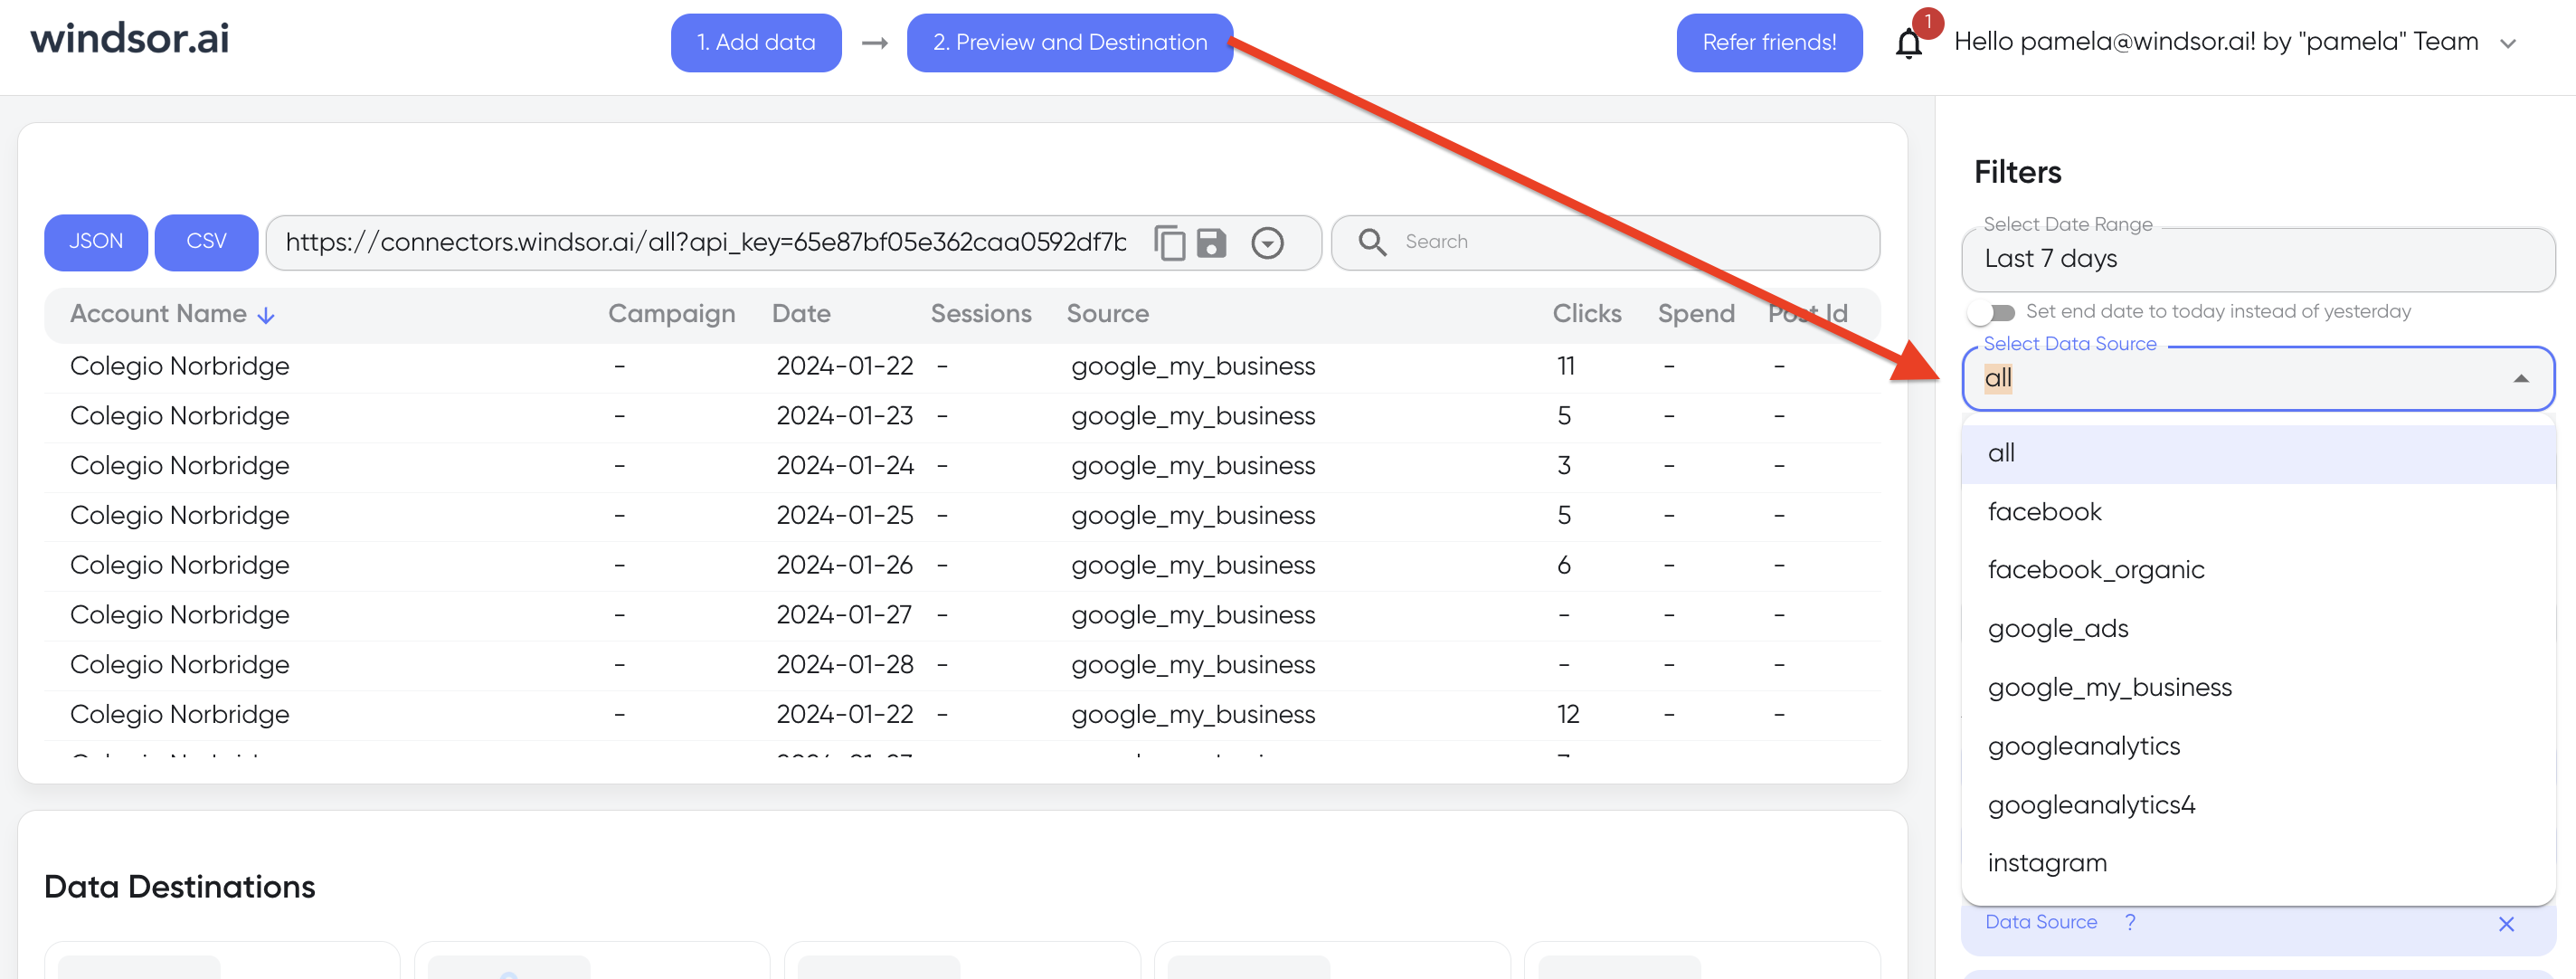Click the Campaign column header

coord(671,314)
